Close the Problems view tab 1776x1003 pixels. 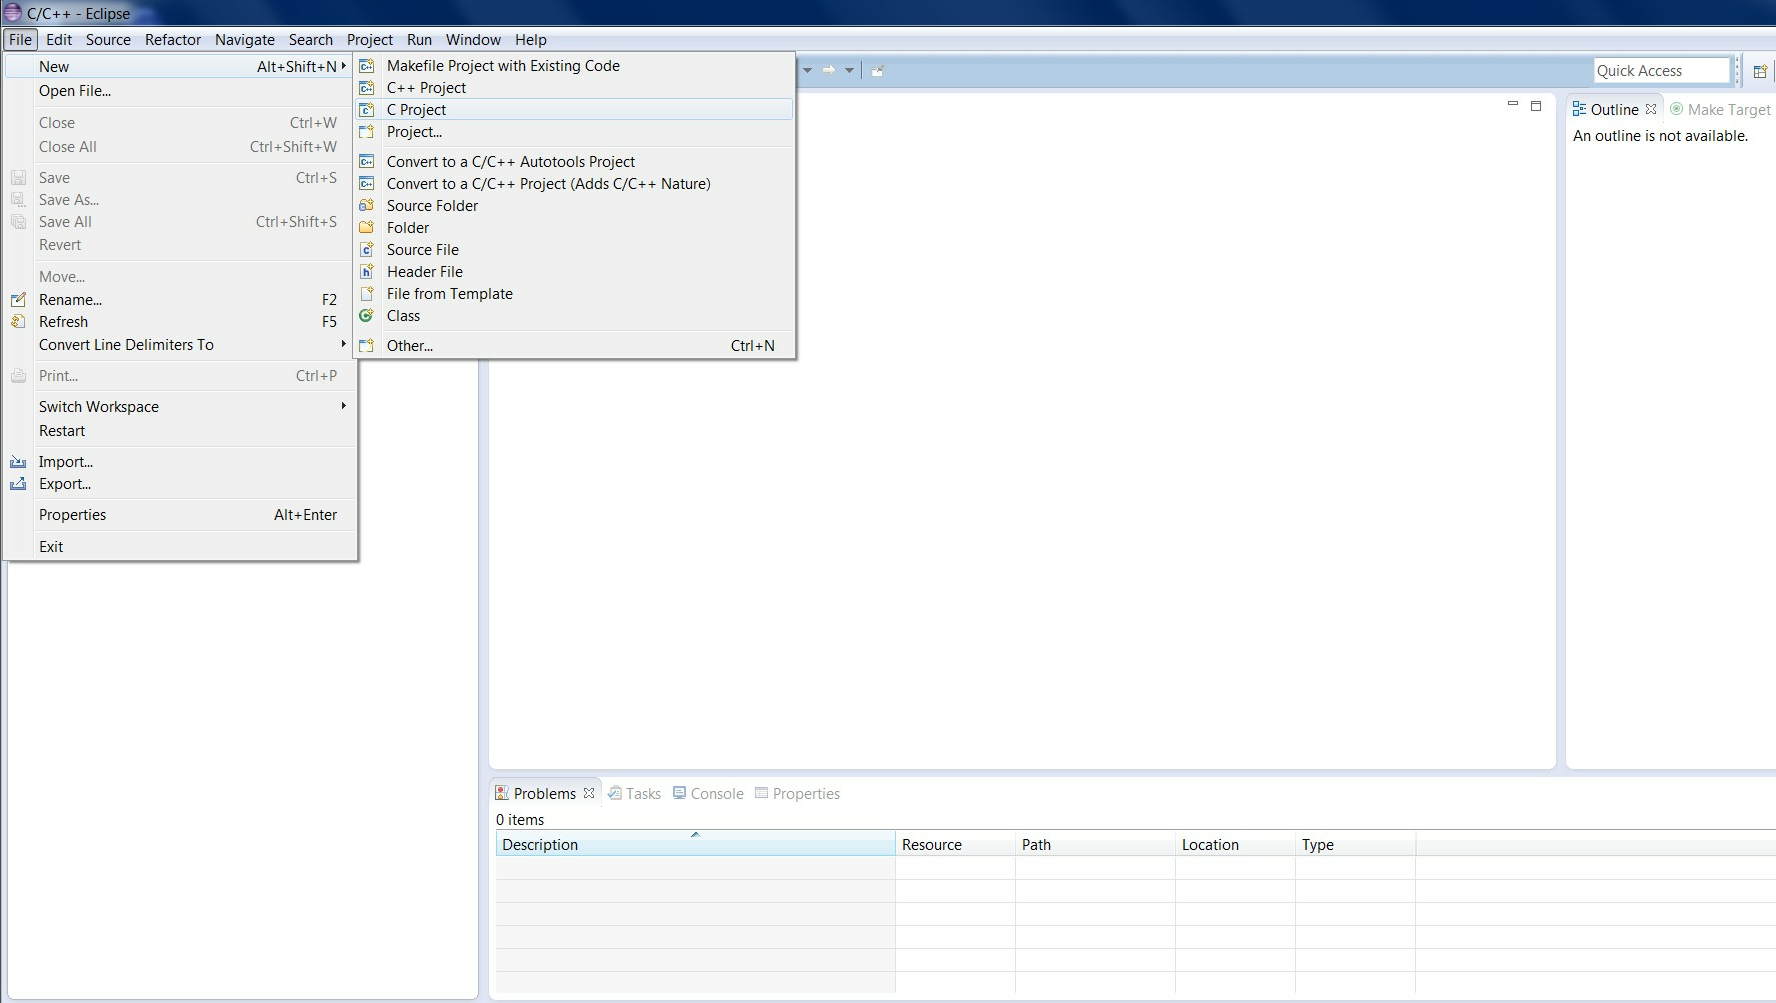589,793
